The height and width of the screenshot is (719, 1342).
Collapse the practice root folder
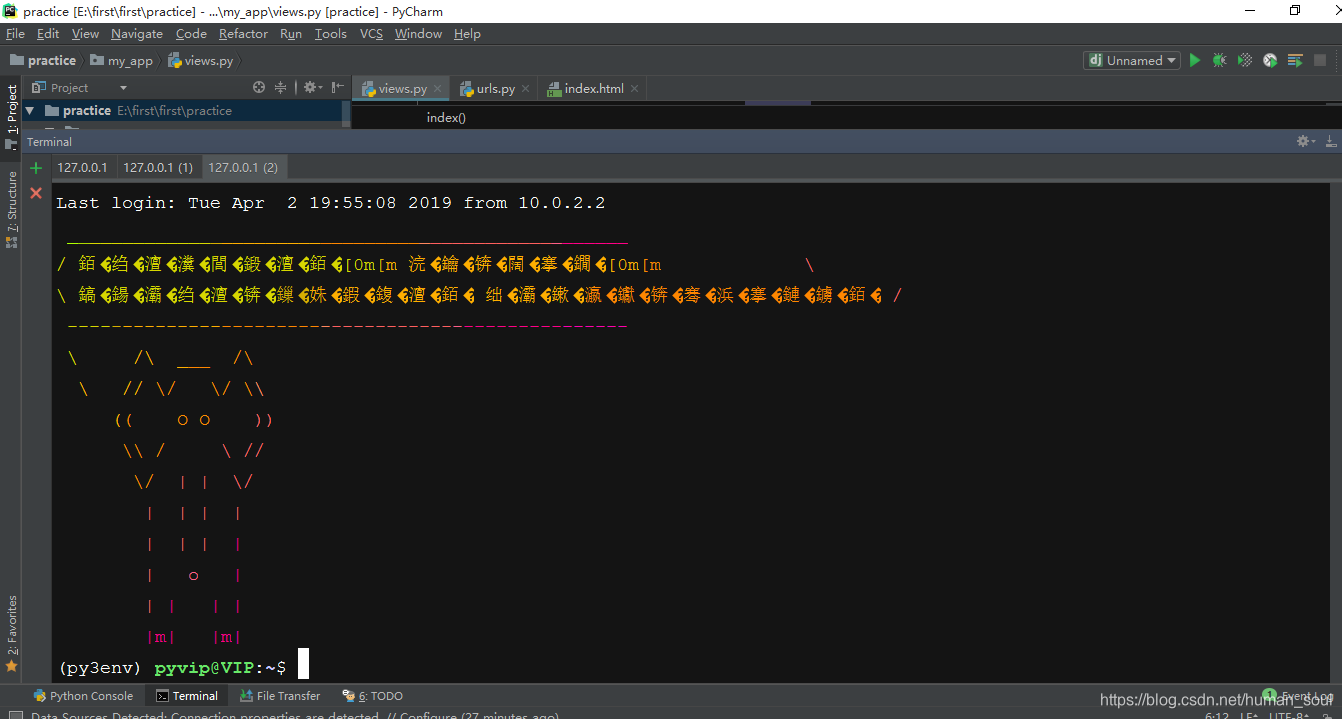click(x=30, y=111)
